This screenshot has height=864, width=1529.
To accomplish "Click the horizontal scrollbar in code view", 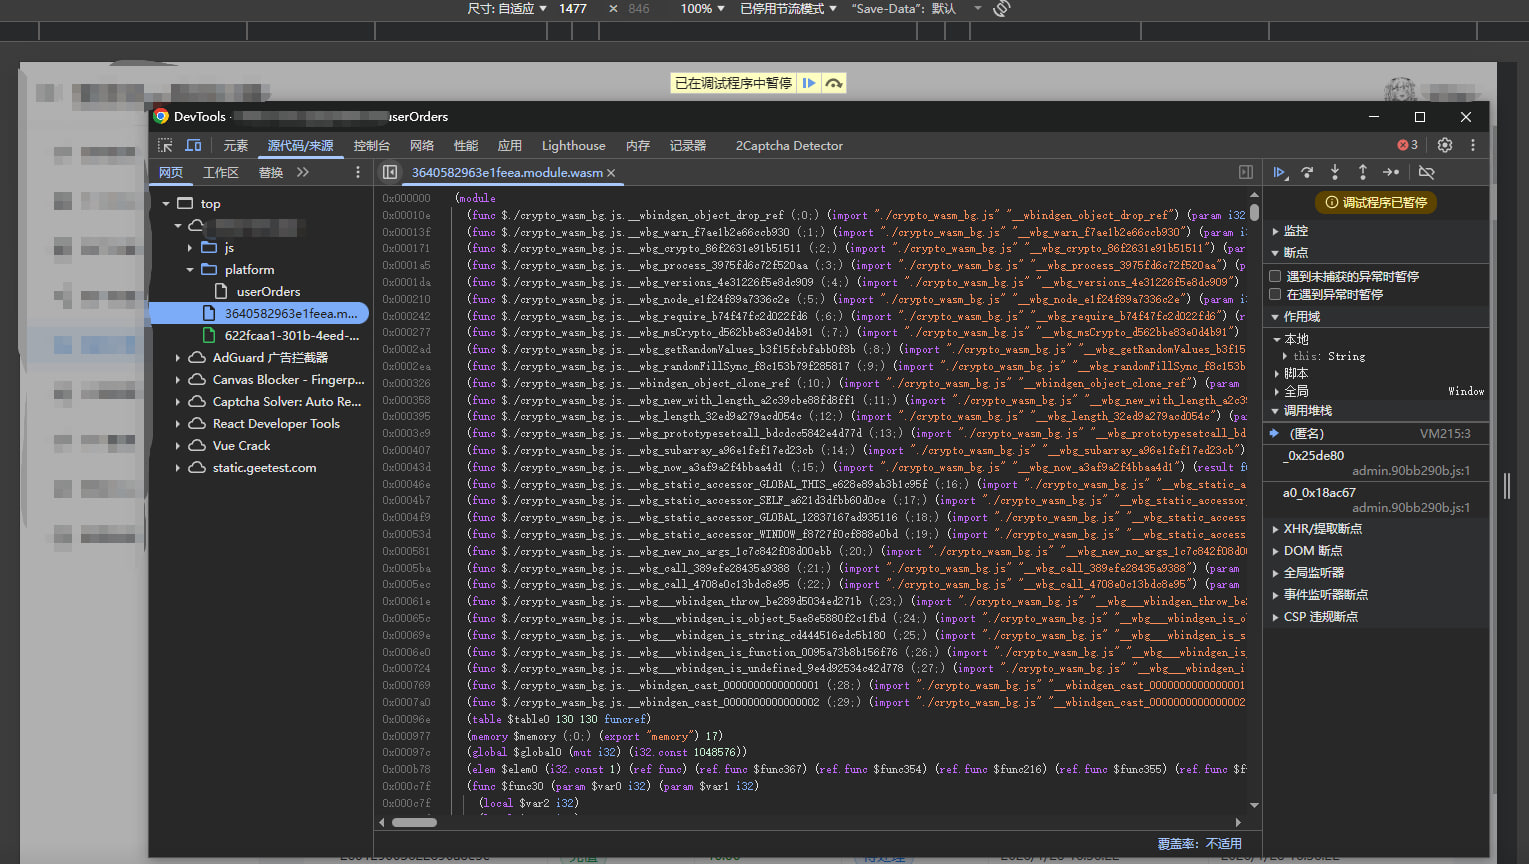I will (x=414, y=822).
